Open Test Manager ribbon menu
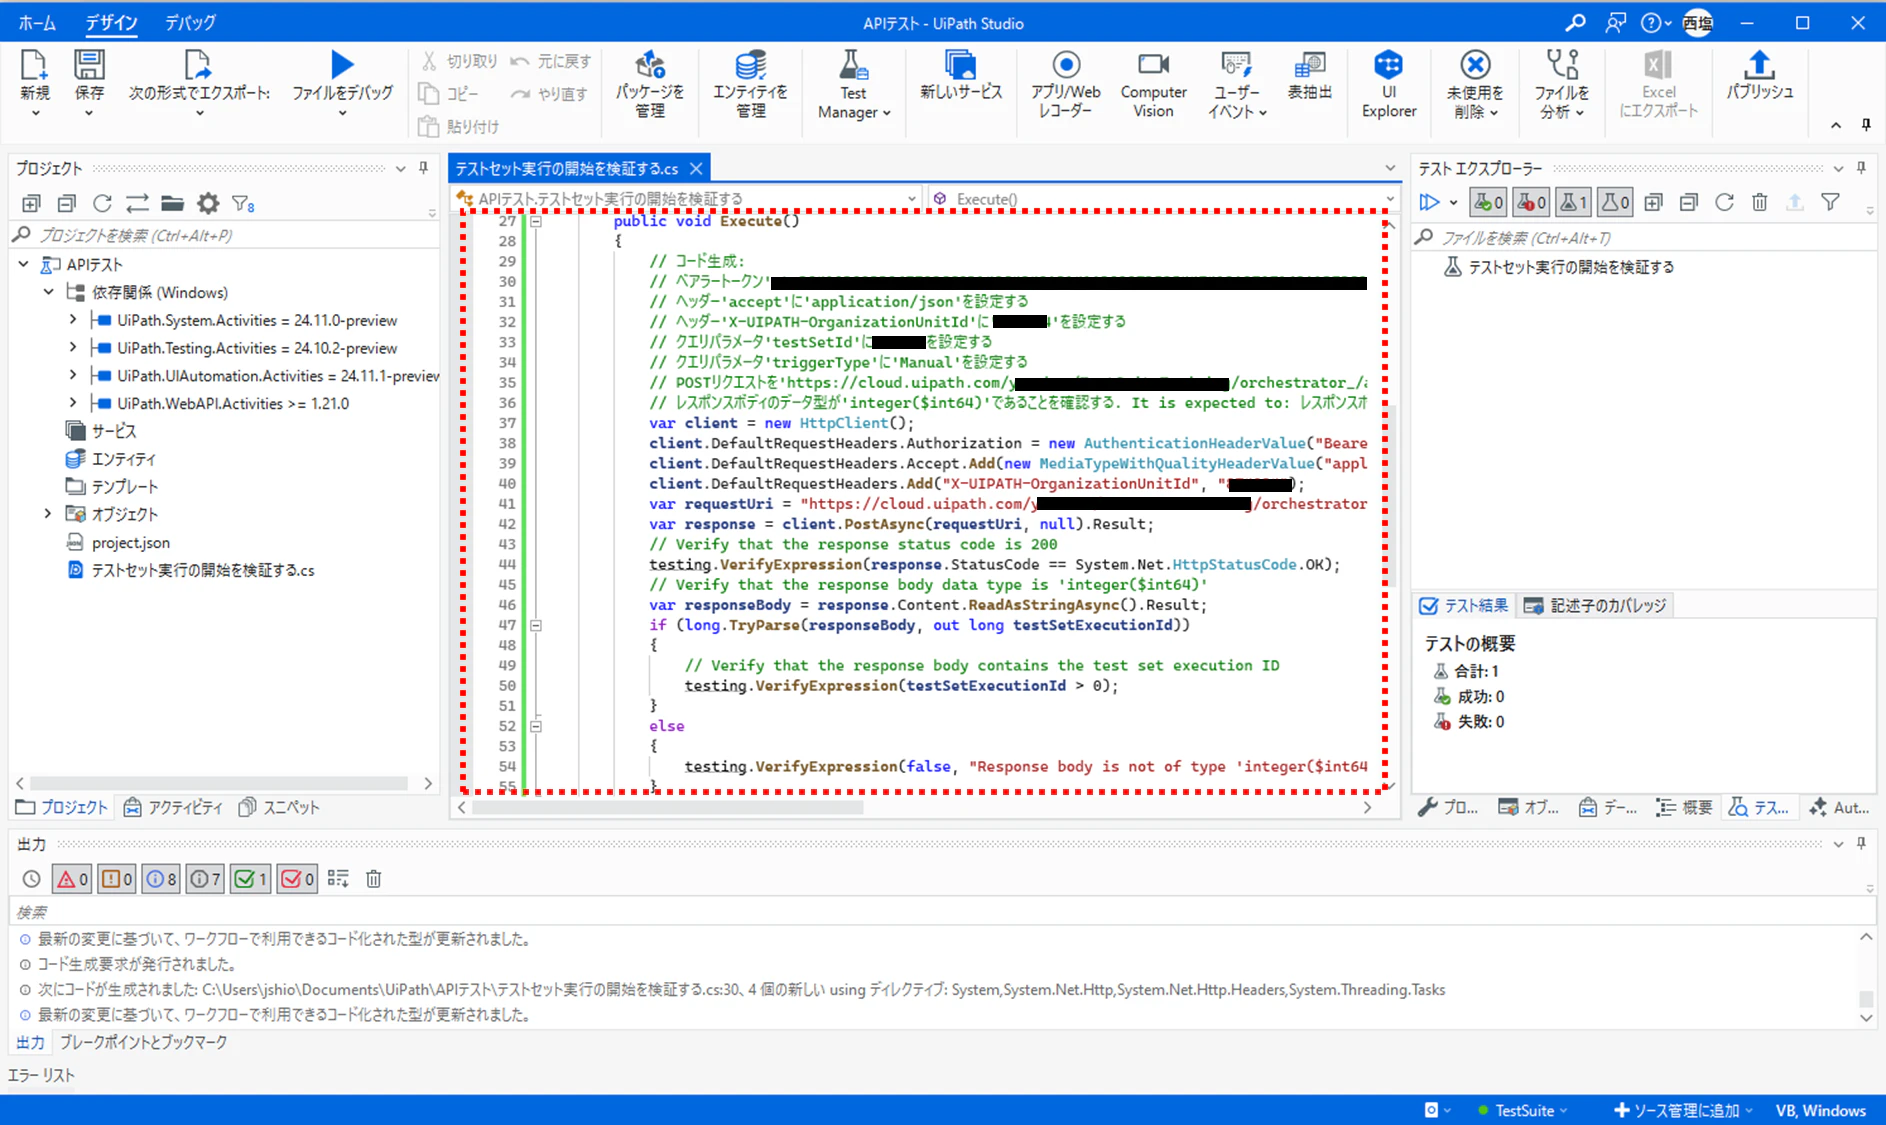This screenshot has height=1125, width=1886. [x=853, y=85]
